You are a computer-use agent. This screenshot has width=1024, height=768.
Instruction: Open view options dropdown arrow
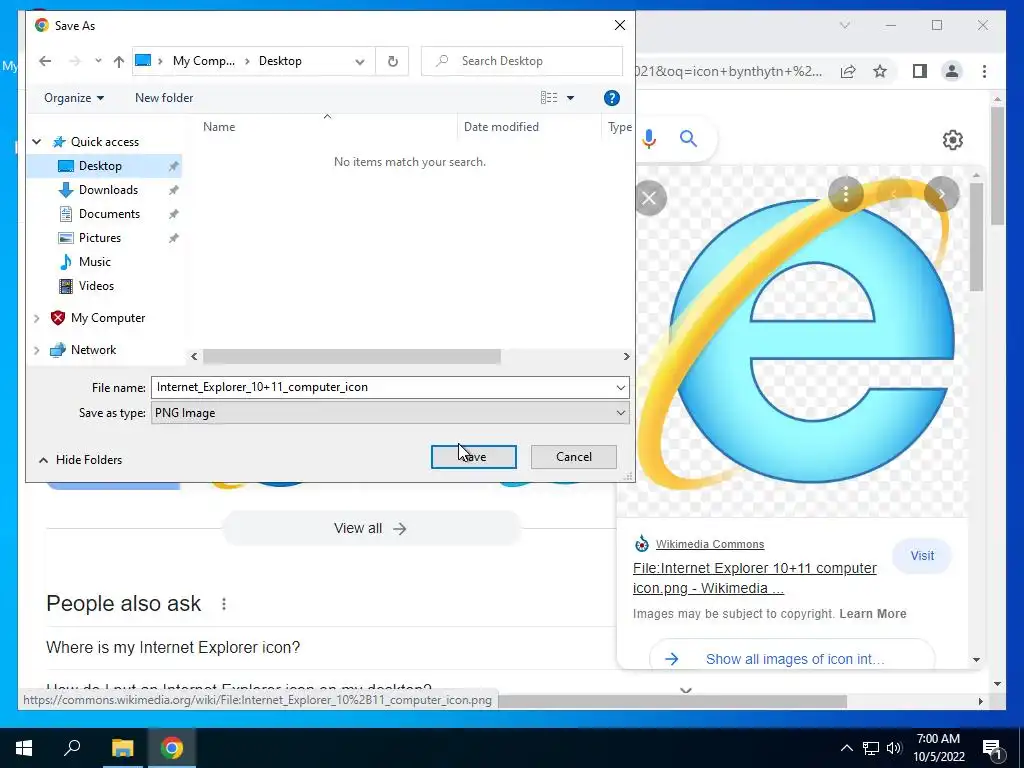pyautogui.click(x=570, y=98)
